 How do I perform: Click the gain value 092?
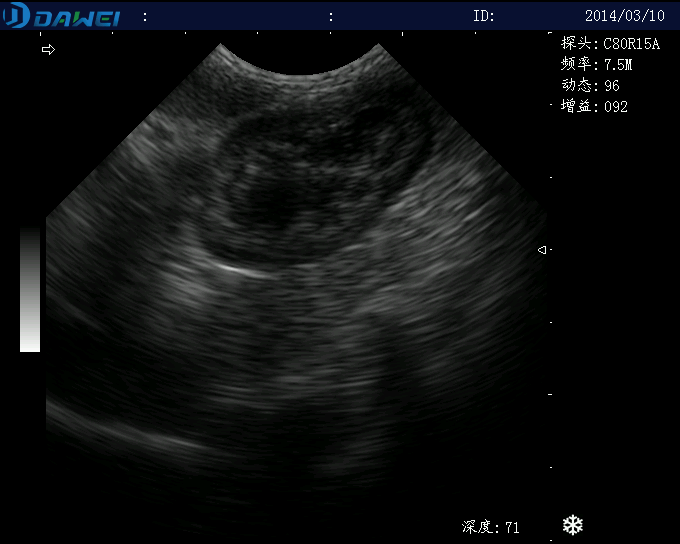pyautogui.click(x=615, y=107)
